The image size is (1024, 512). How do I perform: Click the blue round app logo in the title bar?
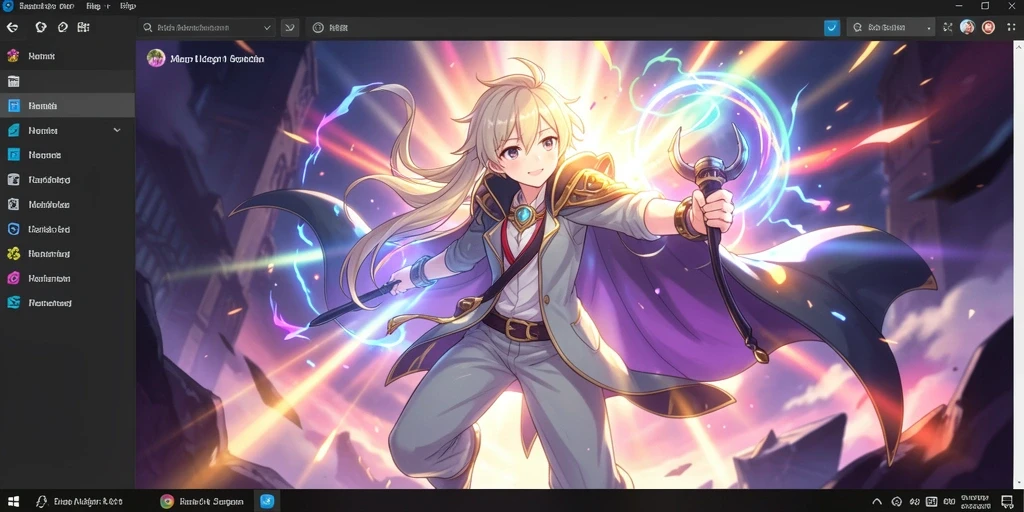click(8, 6)
